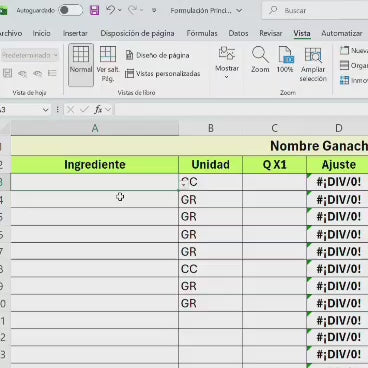The image size is (368, 368).
Task: Open the Revisar ribbon tab
Action: pos(271,33)
